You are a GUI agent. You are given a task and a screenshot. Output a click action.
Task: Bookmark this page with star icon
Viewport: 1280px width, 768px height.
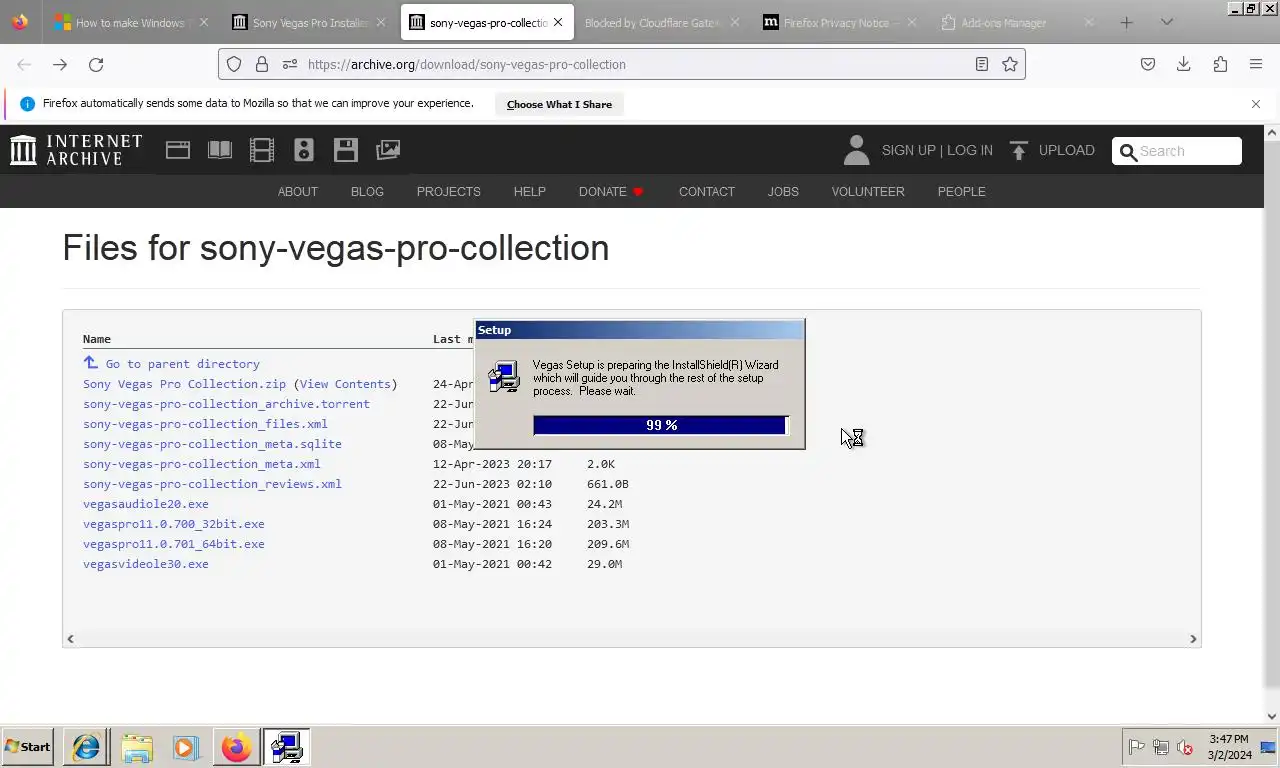pos(1010,64)
